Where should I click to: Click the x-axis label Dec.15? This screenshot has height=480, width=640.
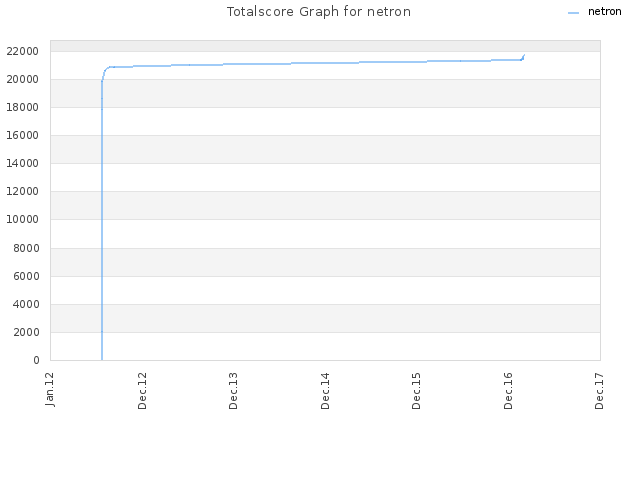pyautogui.click(x=416, y=391)
